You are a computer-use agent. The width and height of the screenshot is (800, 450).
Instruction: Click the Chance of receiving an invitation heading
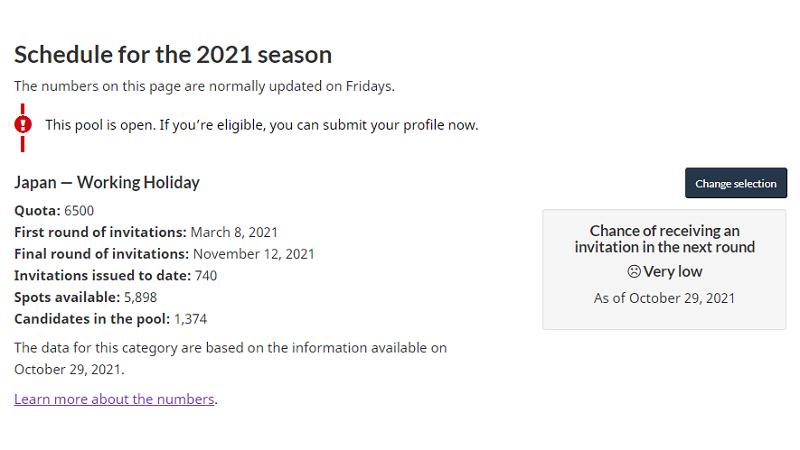click(x=664, y=239)
